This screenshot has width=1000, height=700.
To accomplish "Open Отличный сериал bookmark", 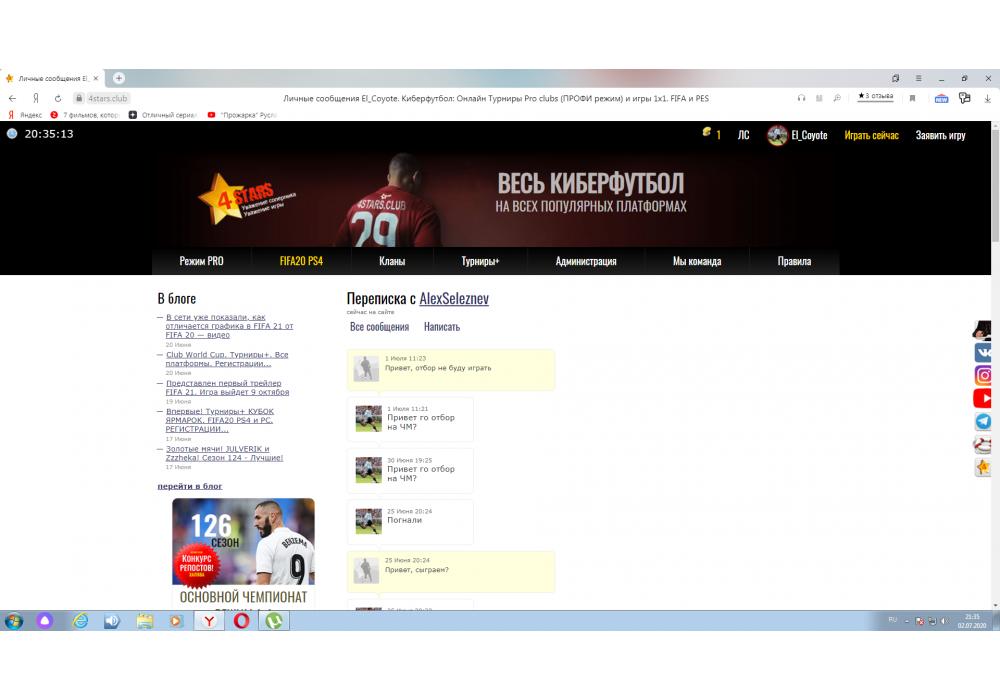I will click(x=163, y=115).
